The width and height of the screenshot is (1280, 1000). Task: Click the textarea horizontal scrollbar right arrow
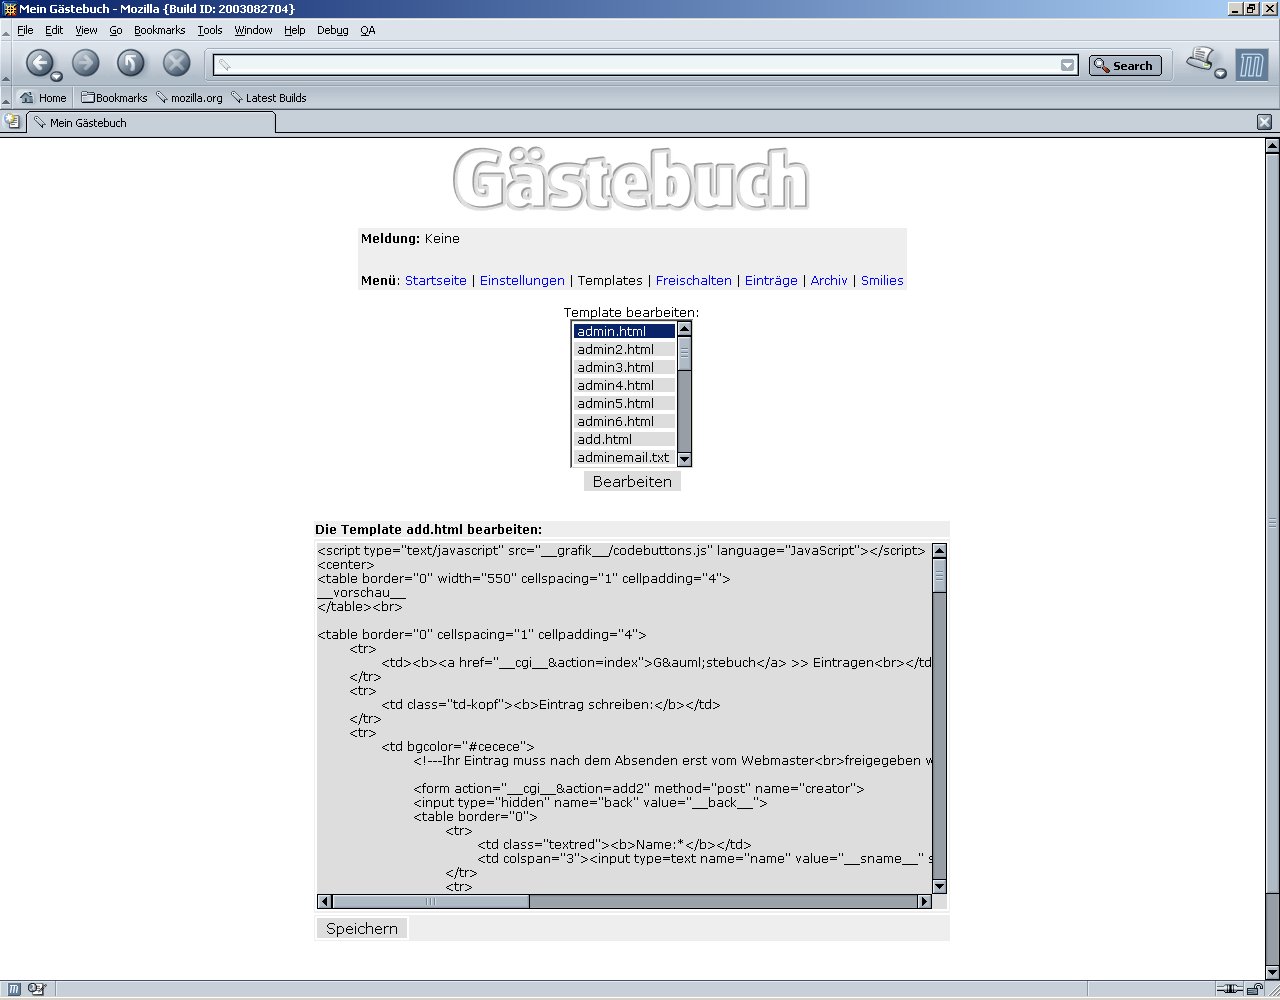(x=924, y=902)
